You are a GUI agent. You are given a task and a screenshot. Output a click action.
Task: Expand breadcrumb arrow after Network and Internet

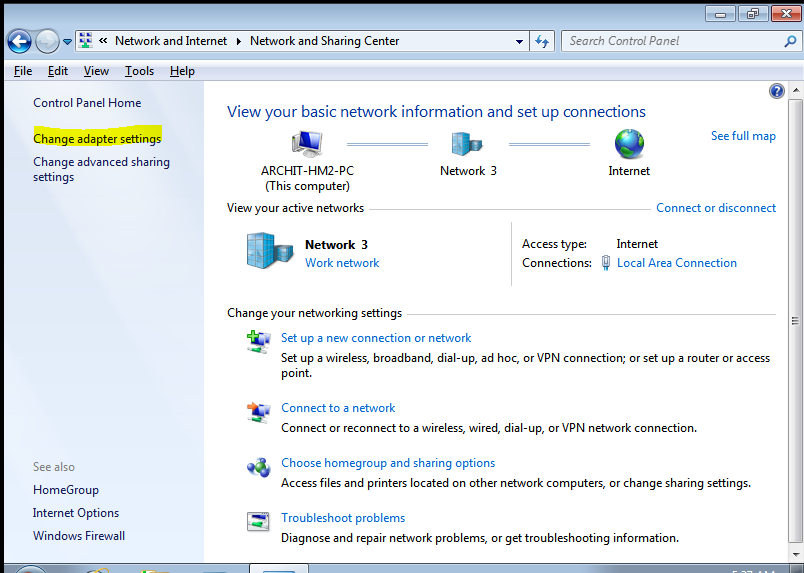(x=238, y=41)
